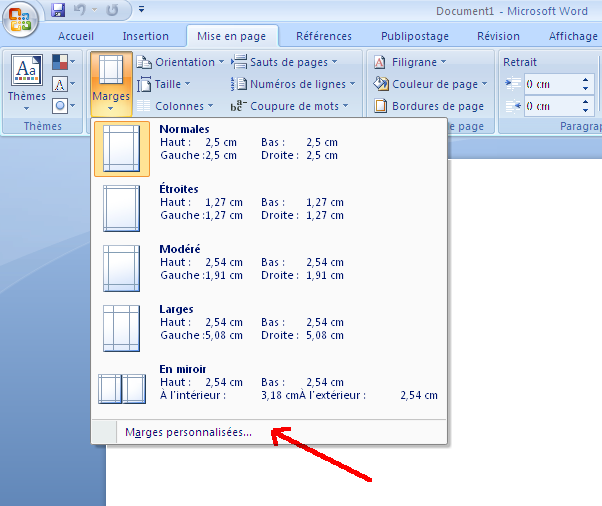This screenshot has height=506, width=602.
Task: Select Modéré margins preset
Action: 269,269
